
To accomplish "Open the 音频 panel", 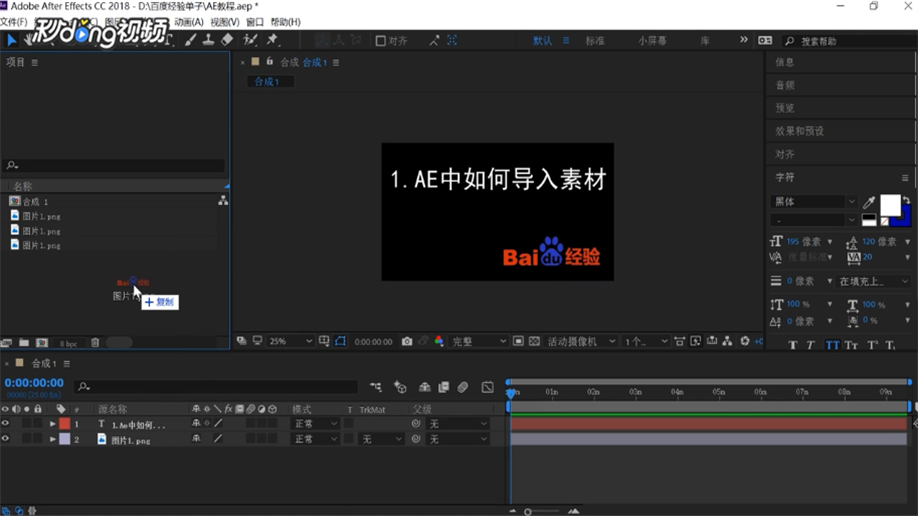I will click(785, 85).
